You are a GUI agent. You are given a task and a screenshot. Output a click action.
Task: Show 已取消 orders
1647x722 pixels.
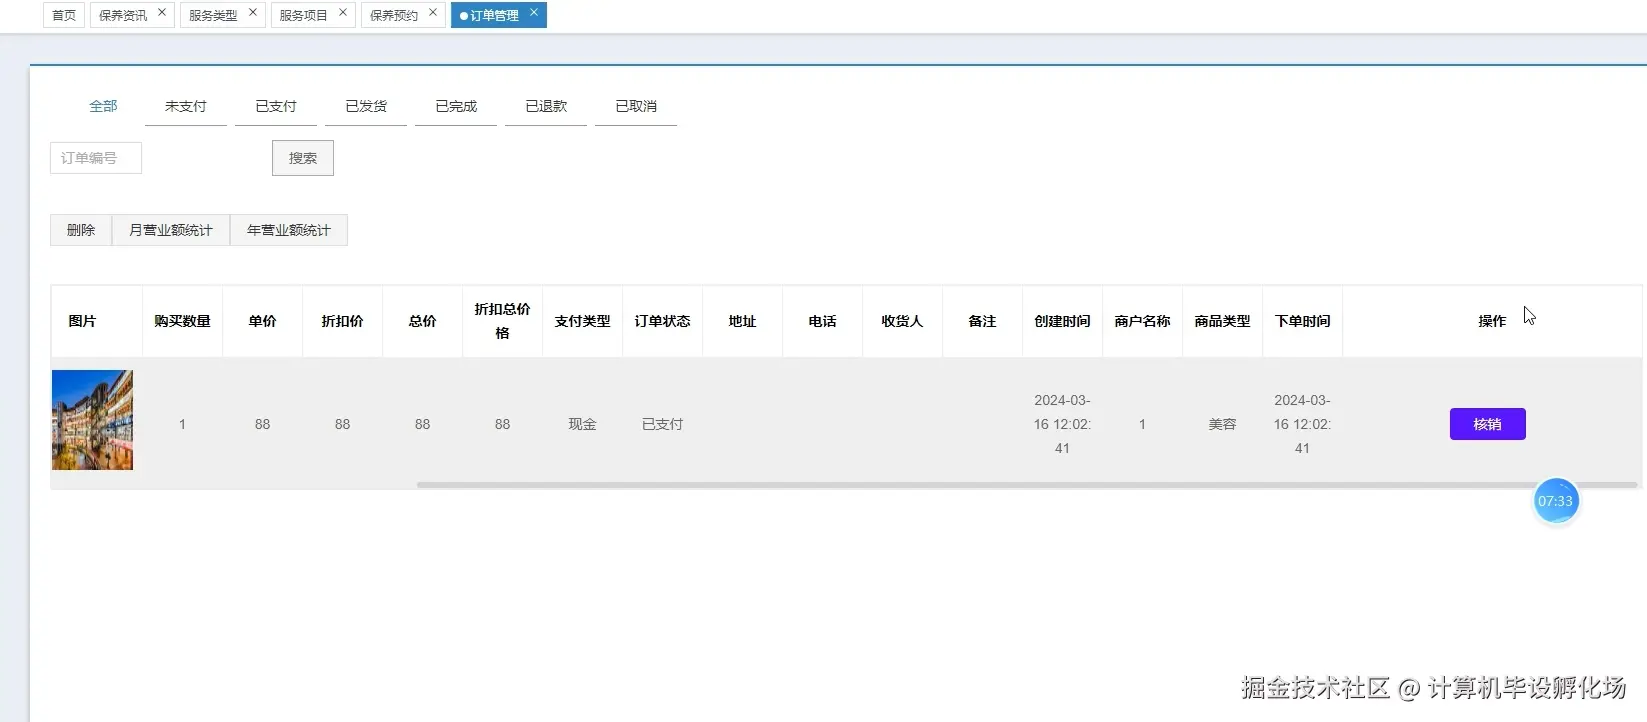tap(636, 106)
